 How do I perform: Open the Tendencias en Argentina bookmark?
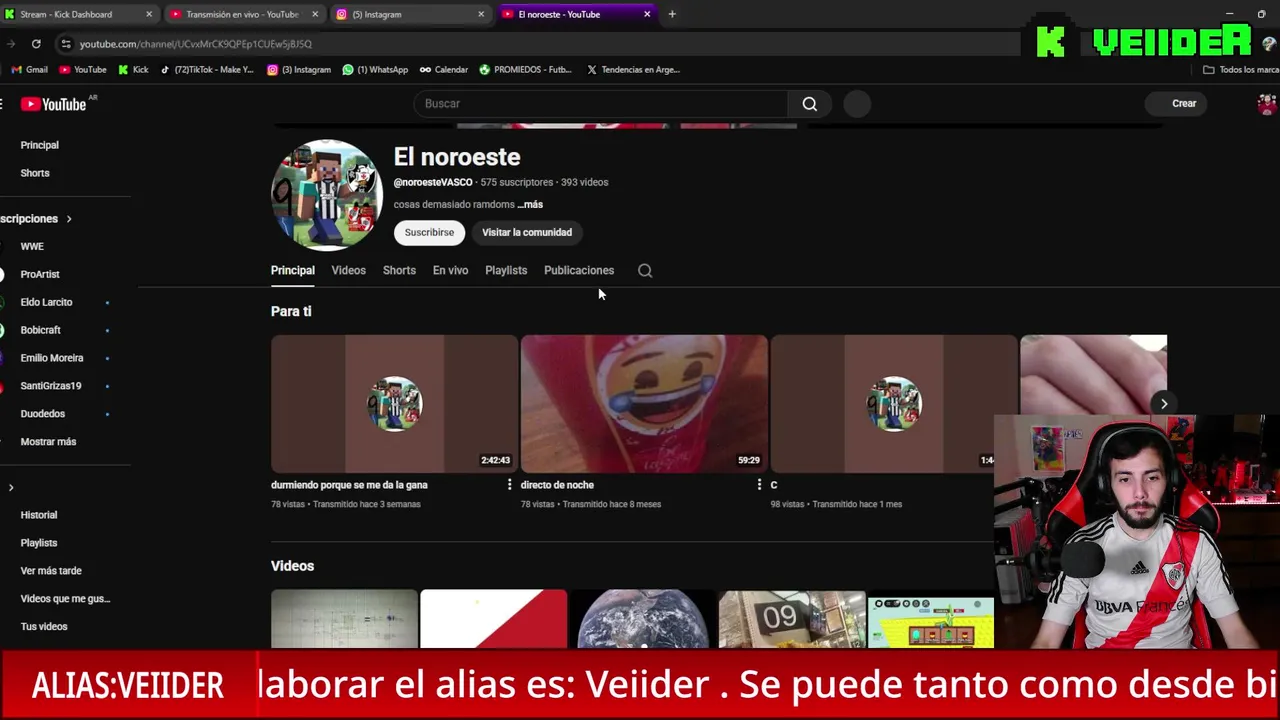click(x=633, y=70)
